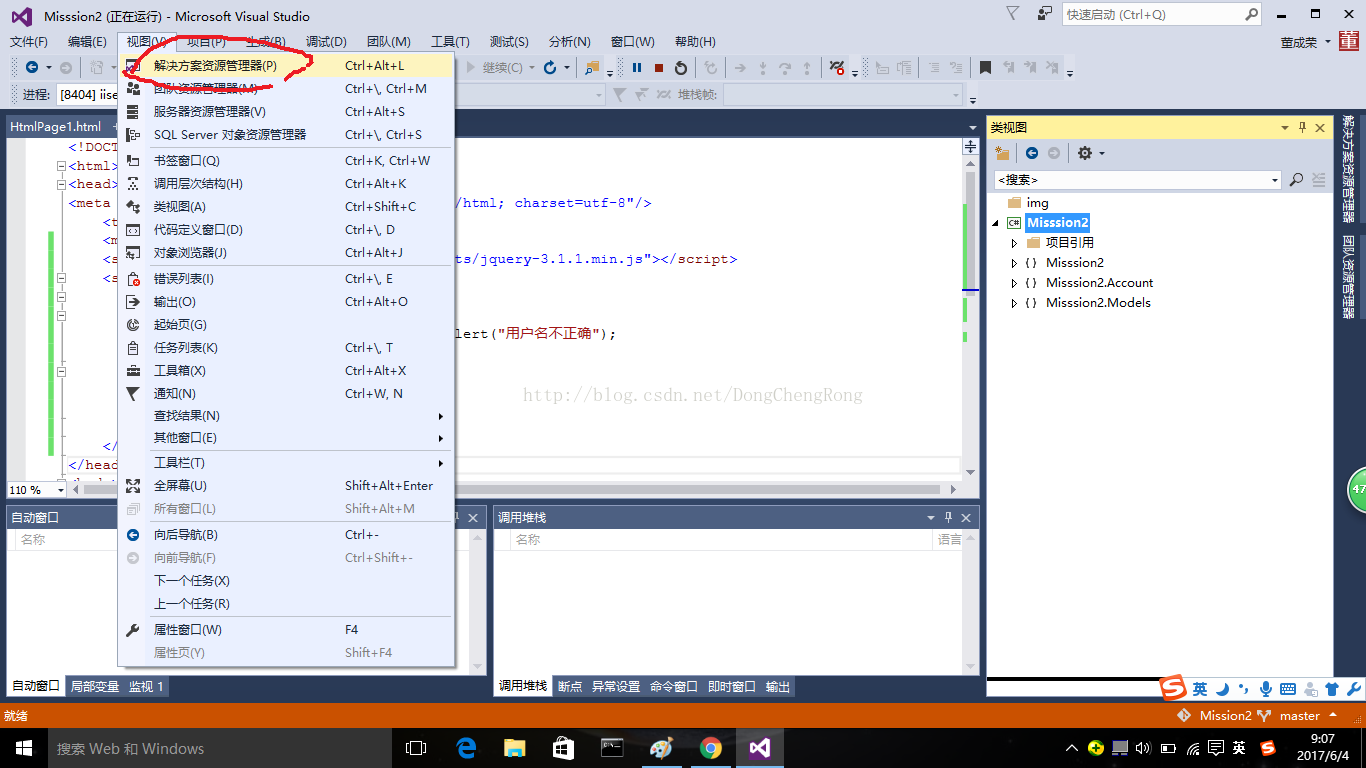Click the editor's horizontal scrollbar

point(512,490)
